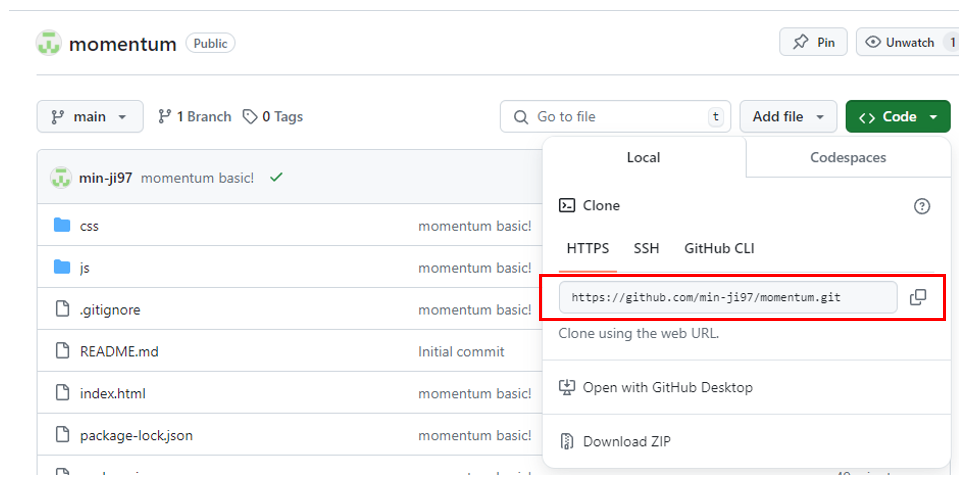Switch to the Codespaces tab
The height and width of the screenshot is (482, 959).
click(x=848, y=157)
